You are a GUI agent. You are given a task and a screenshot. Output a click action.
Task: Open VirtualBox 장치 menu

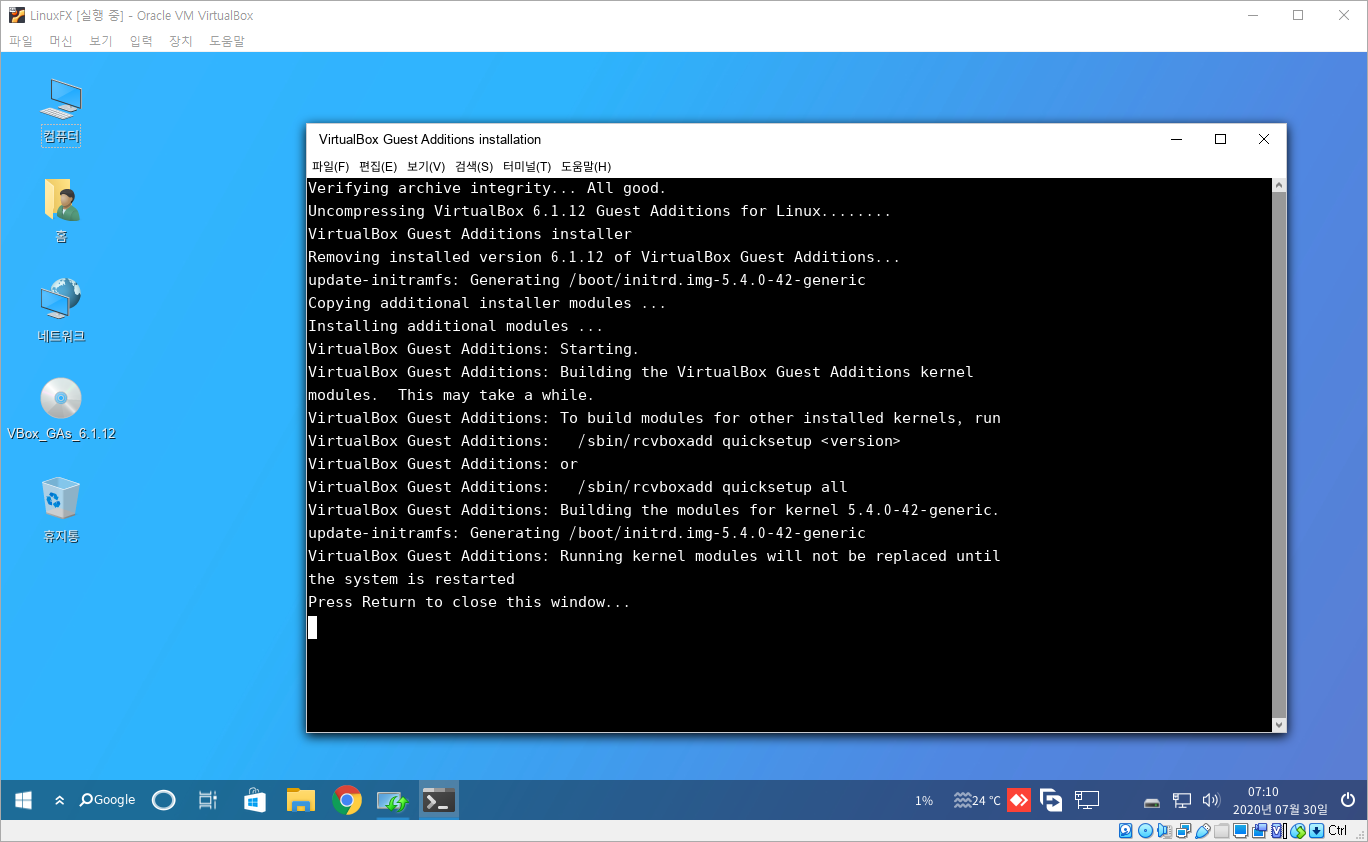pos(181,41)
